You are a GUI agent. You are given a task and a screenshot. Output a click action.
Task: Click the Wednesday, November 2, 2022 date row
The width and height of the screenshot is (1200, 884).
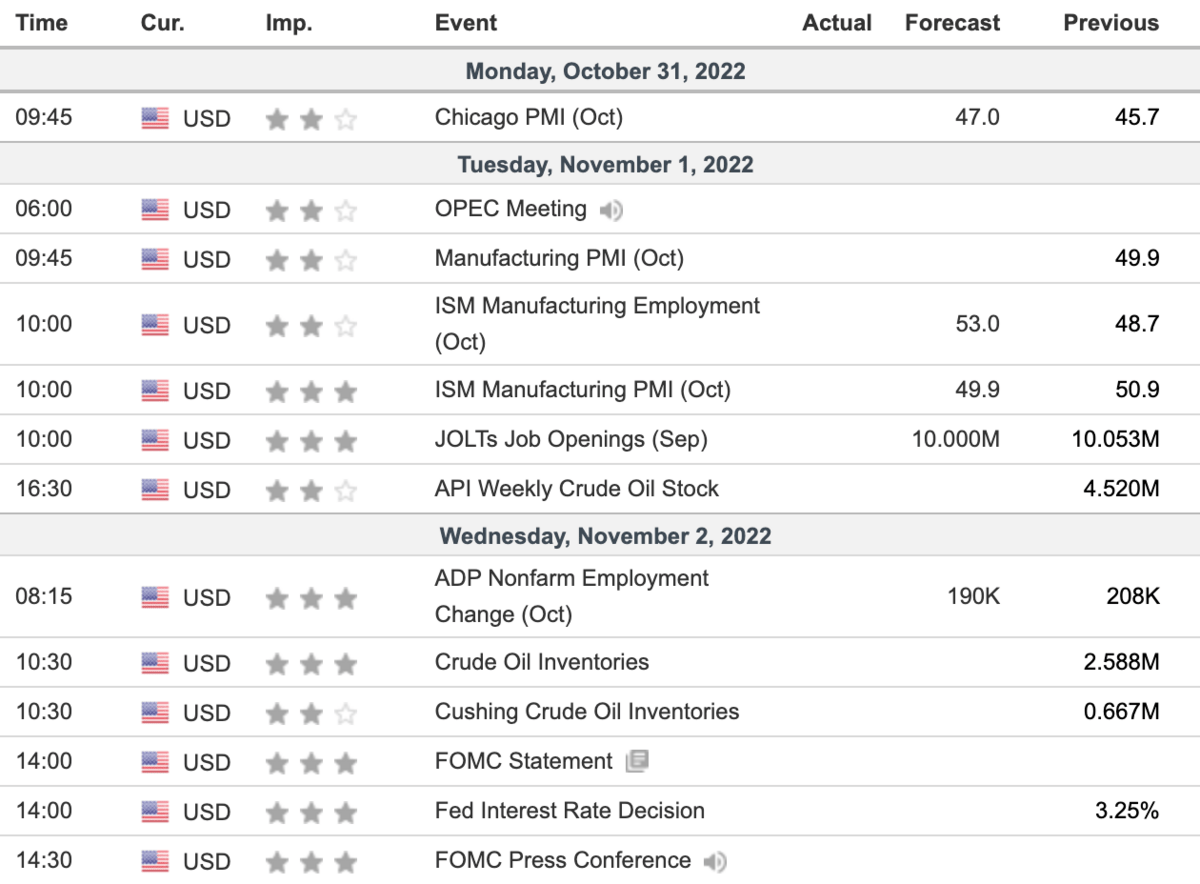pyautogui.click(x=605, y=536)
